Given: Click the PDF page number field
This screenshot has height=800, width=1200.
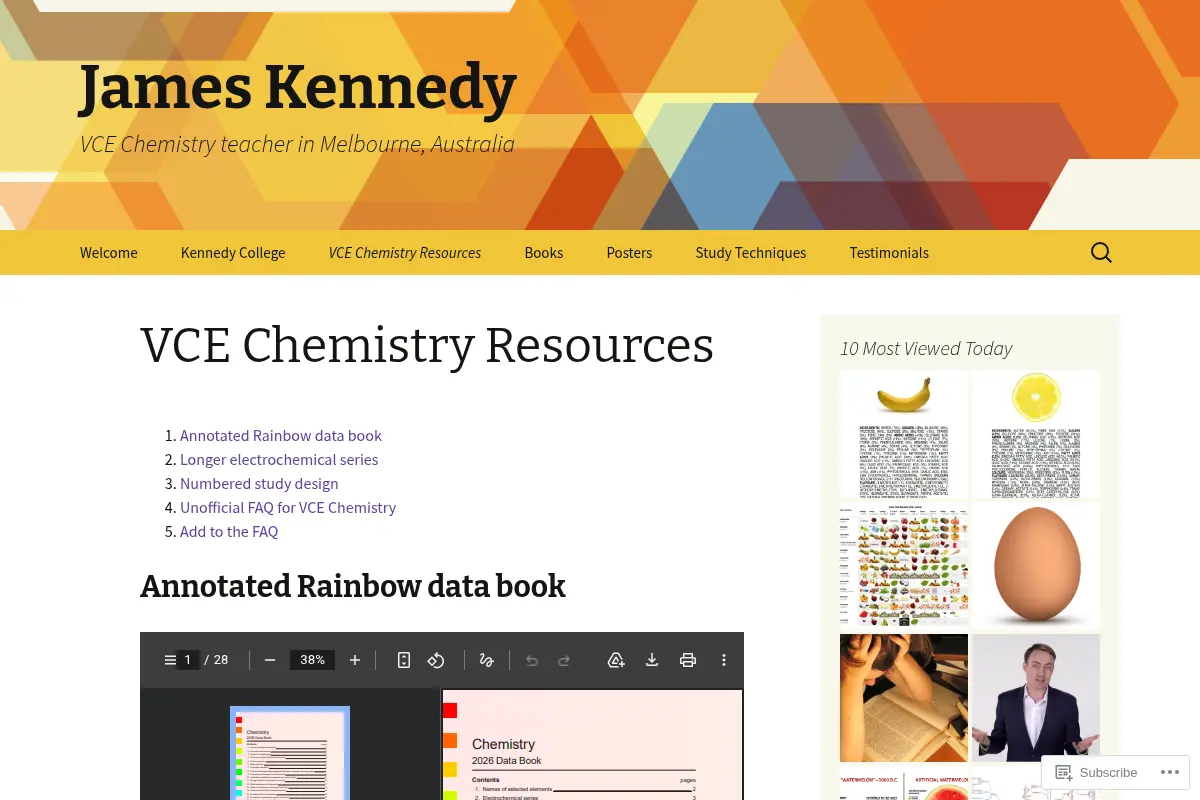Looking at the screenshot, I should [x=188, y=660].
